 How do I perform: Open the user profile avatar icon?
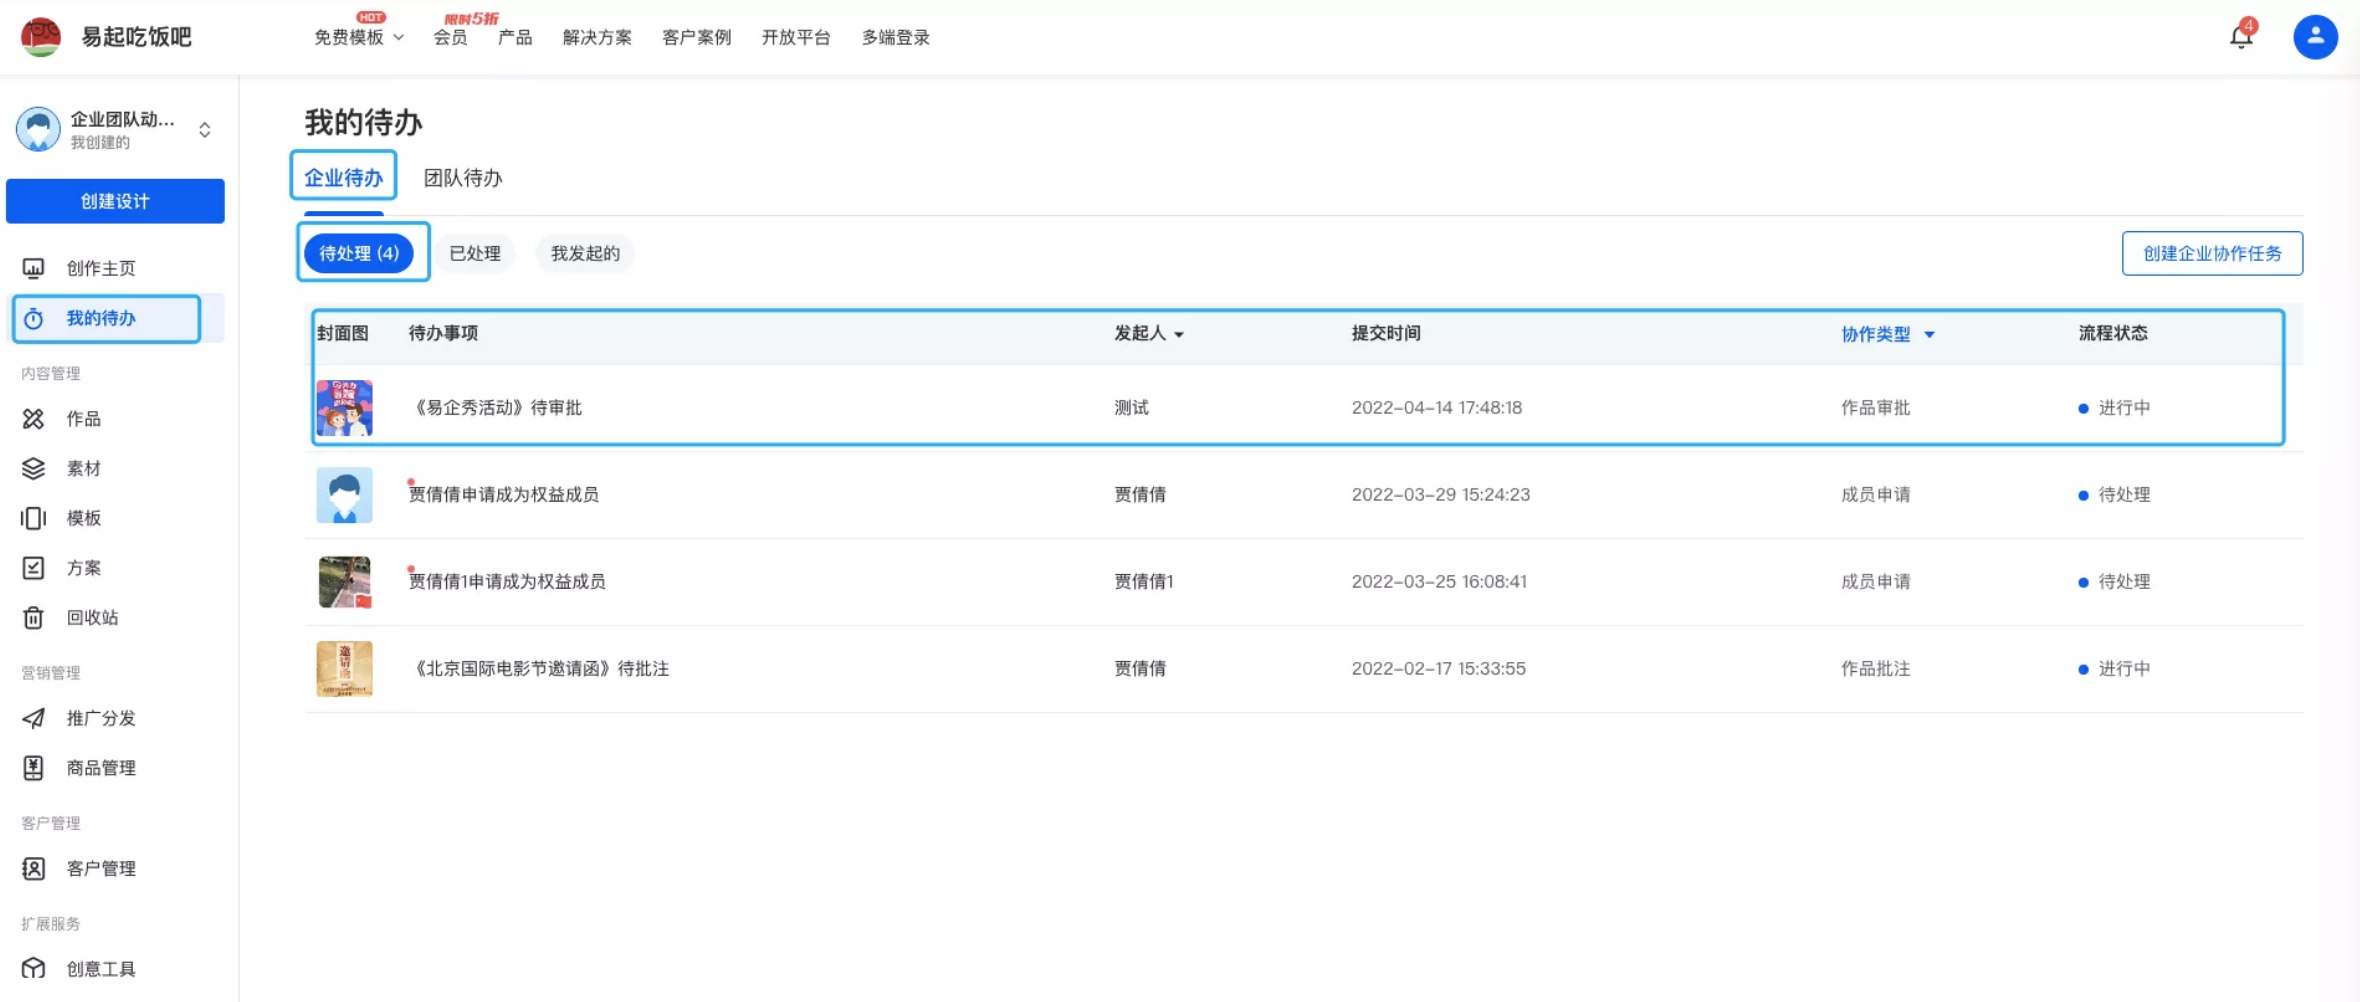coord(2314,37)
